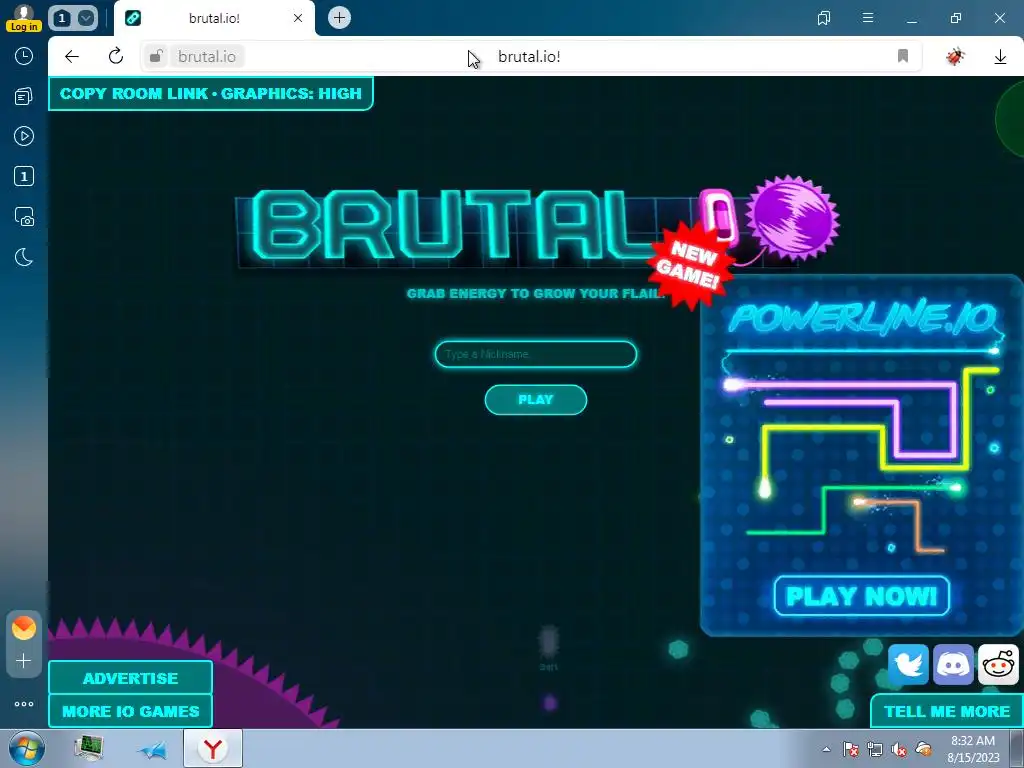Open the tabs counter icon in sidebar

24,176
